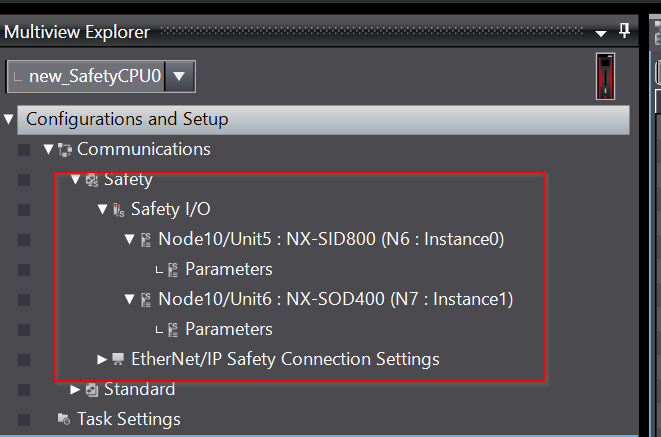
Task: Open Task Settings
Action: point(129,419)
